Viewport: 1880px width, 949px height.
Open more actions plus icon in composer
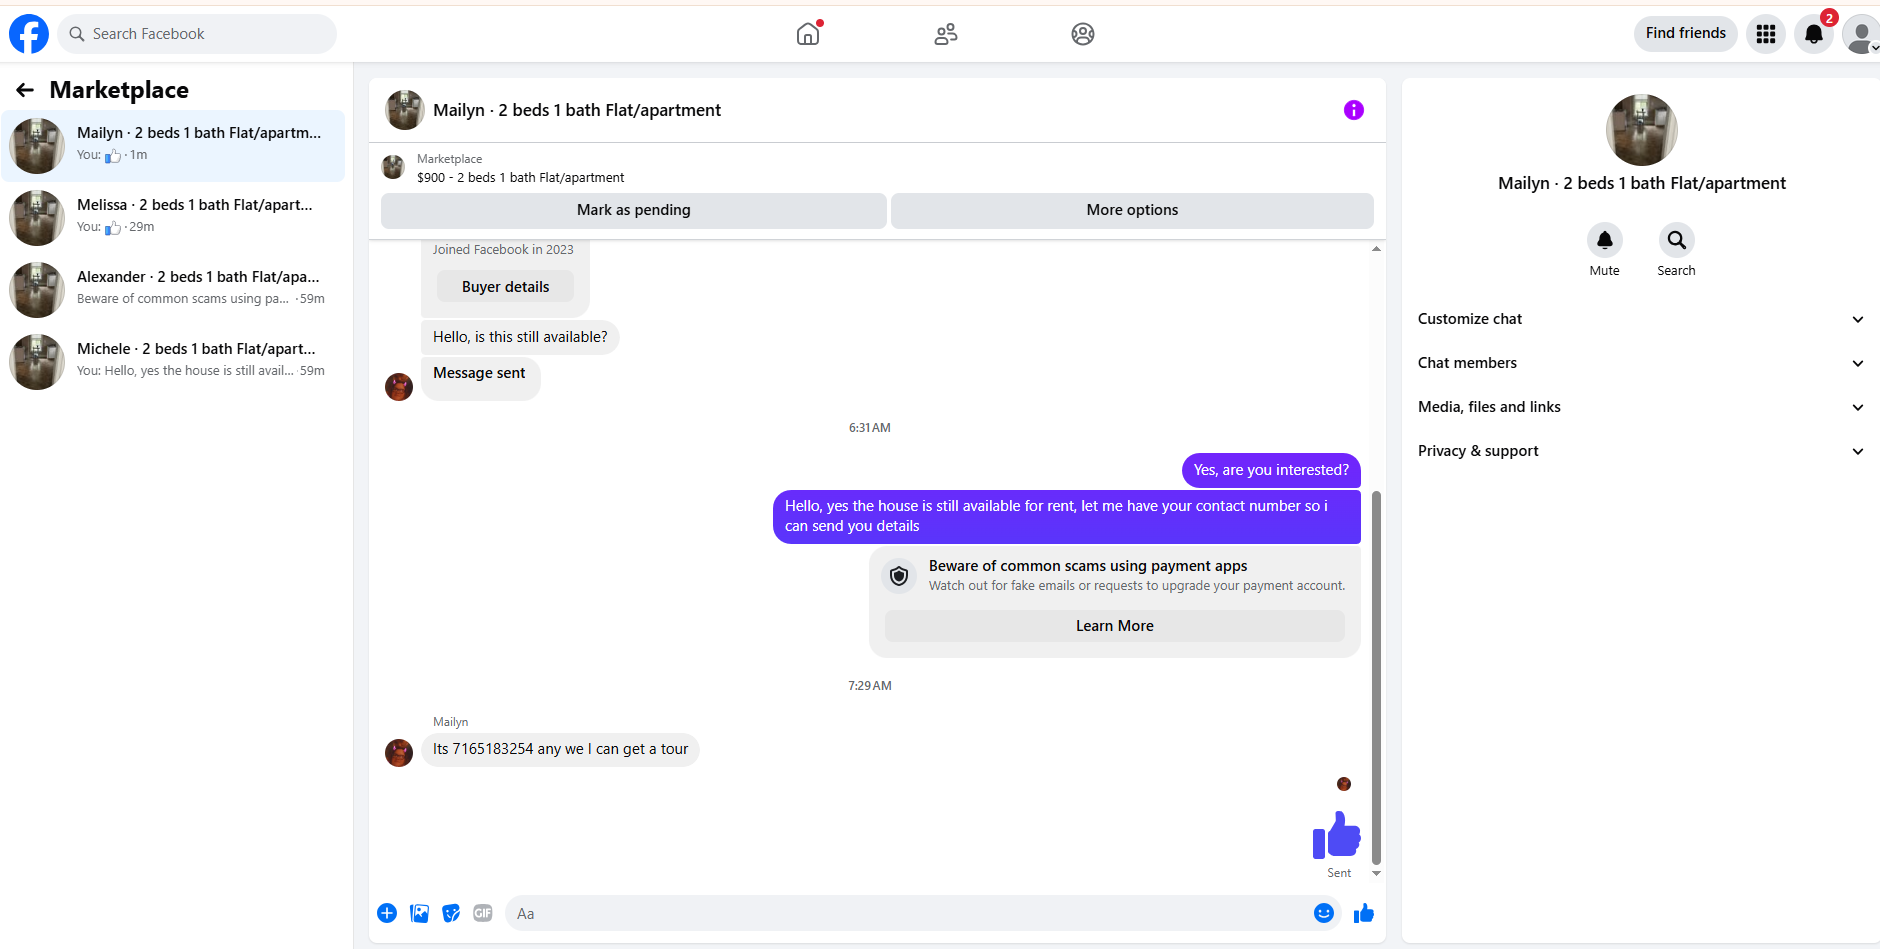387,913
